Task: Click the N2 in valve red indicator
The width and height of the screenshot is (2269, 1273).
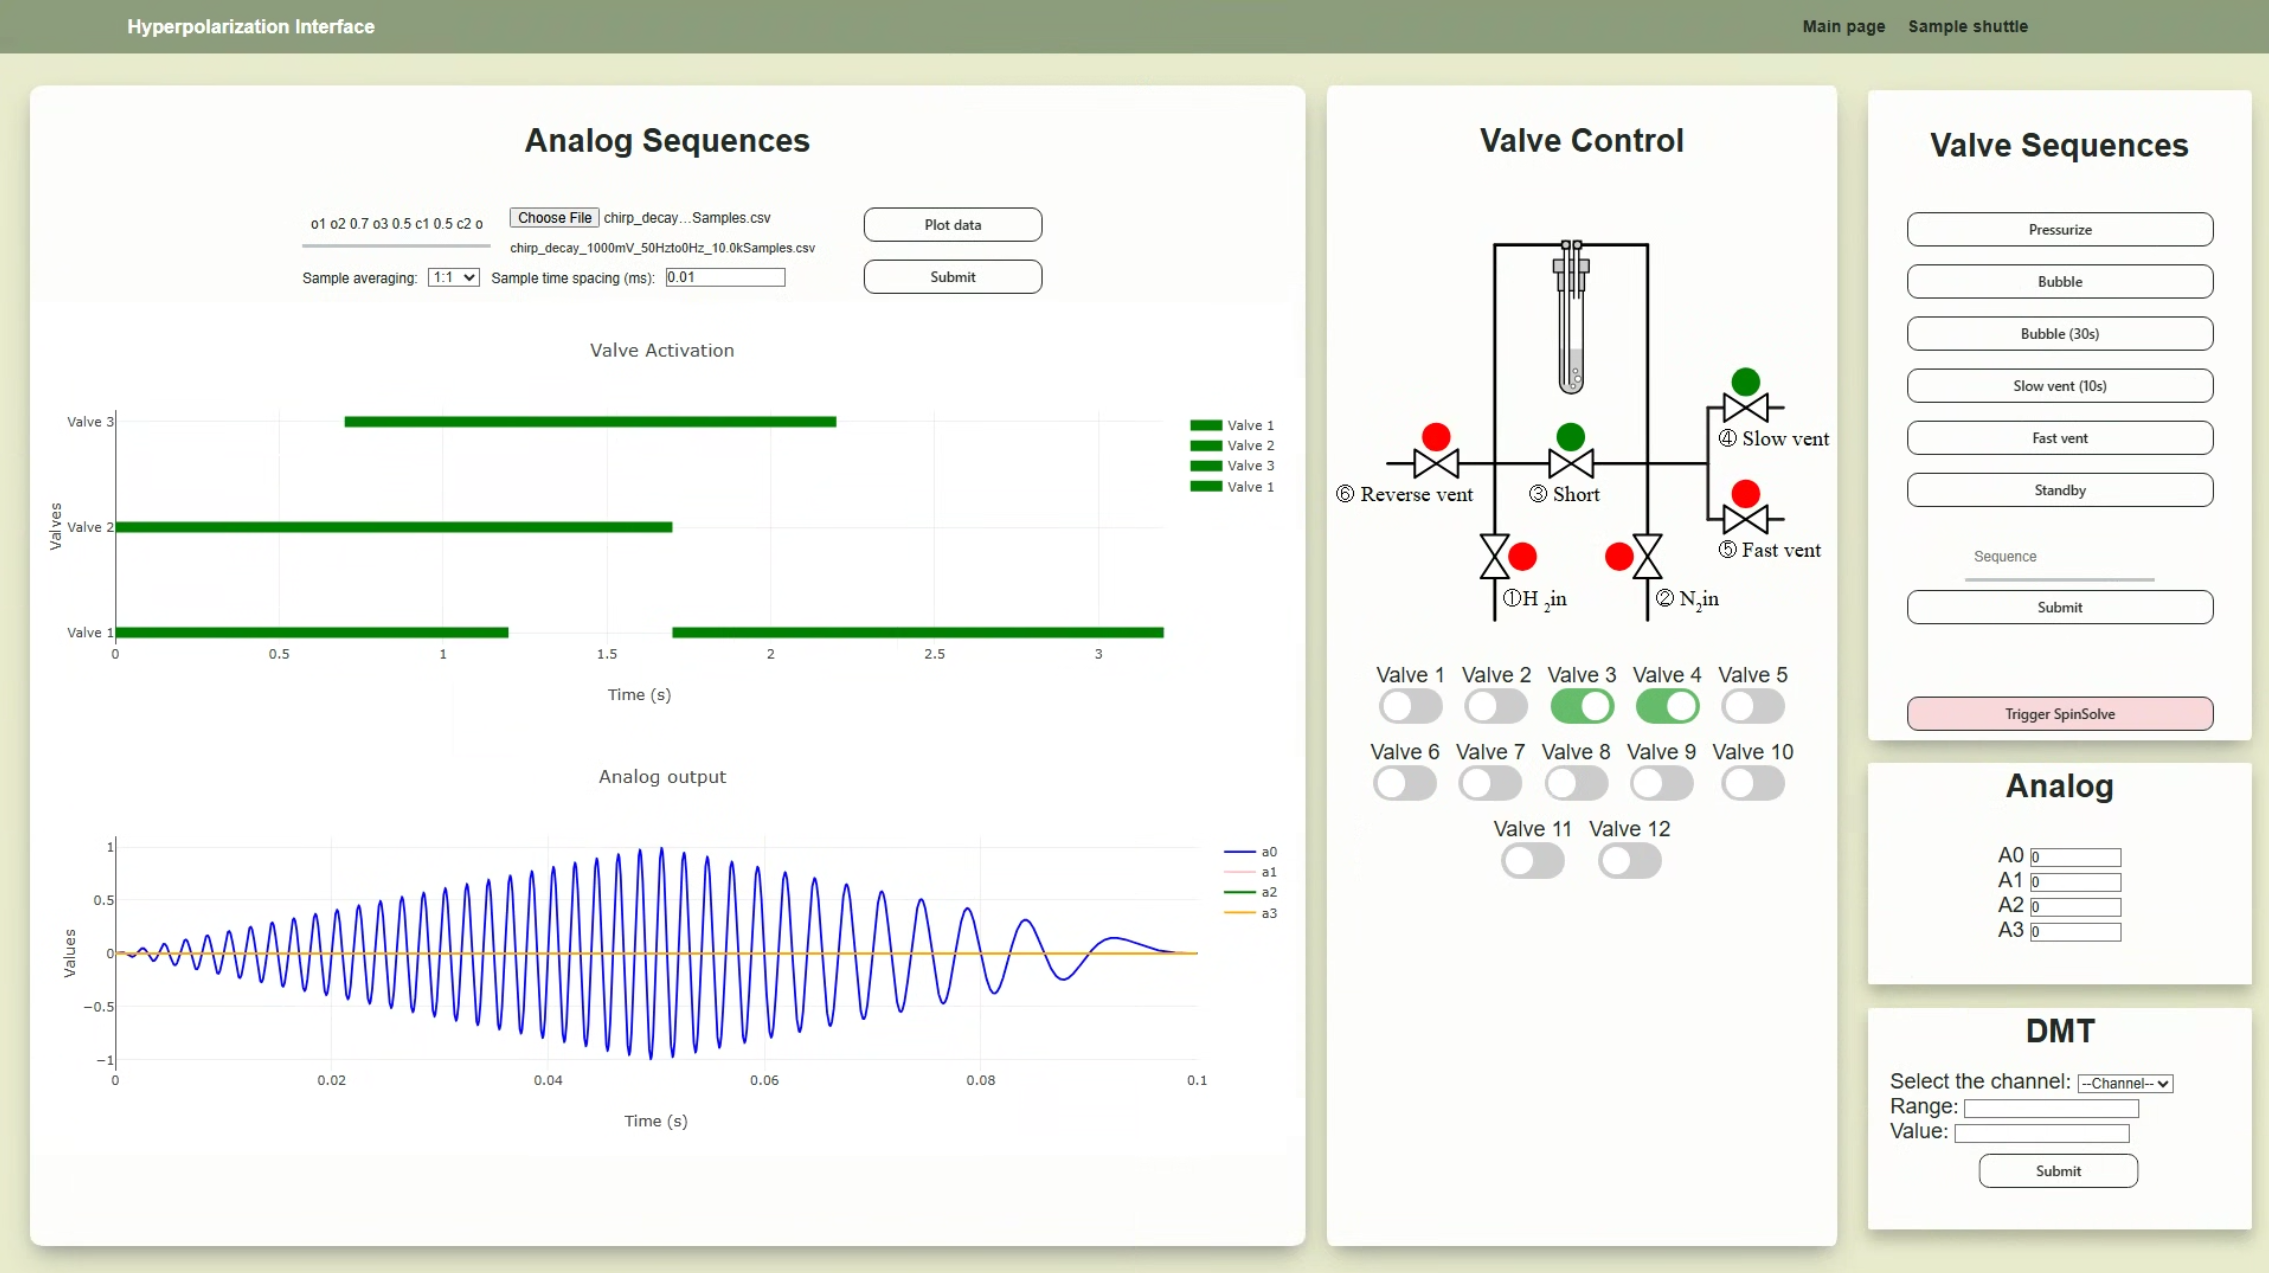Action: tap(1618, 557)
